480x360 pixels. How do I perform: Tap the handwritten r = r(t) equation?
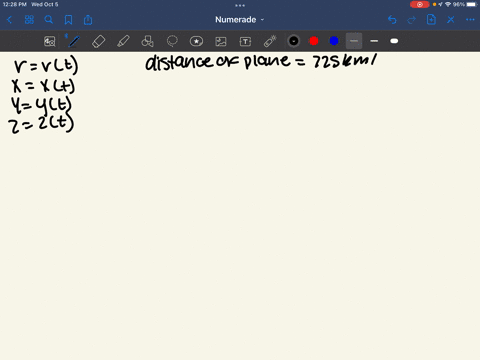pos(46,66)
